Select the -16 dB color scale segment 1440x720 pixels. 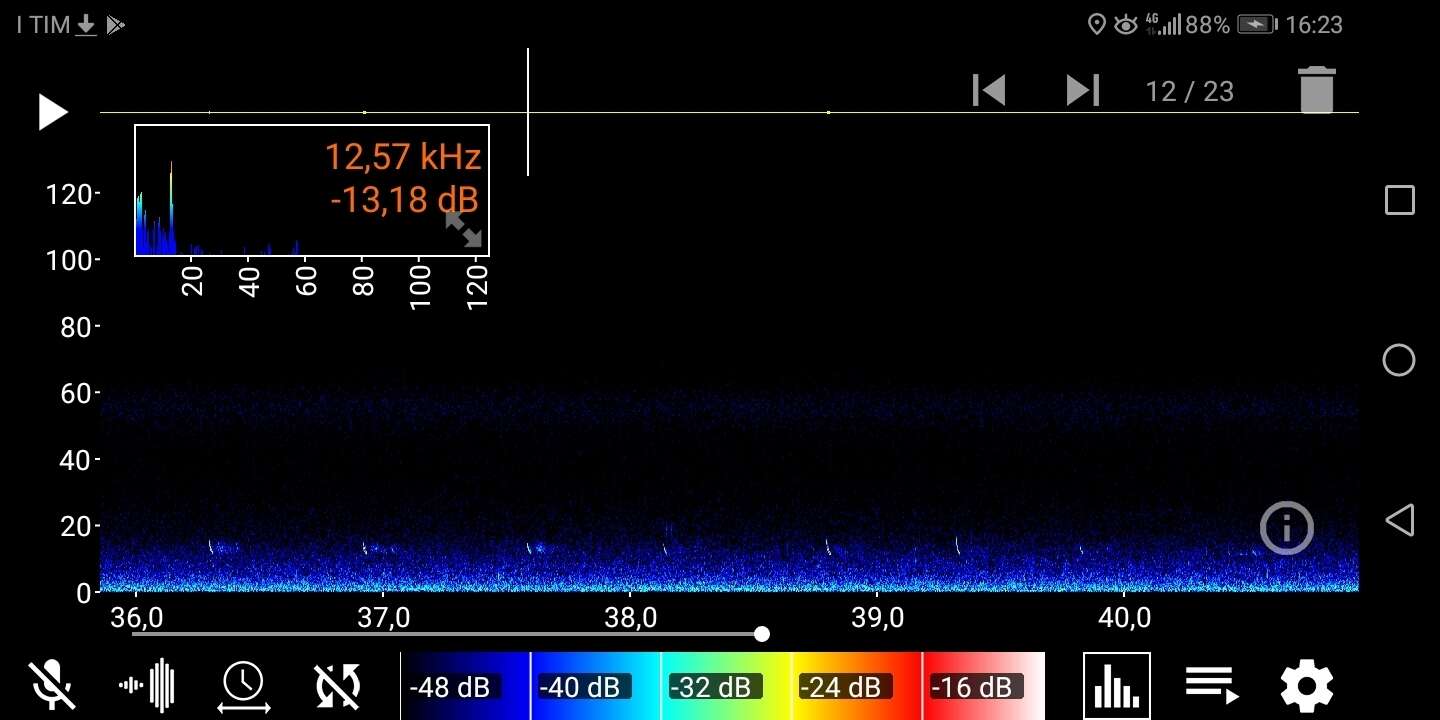tap(984, 686)
